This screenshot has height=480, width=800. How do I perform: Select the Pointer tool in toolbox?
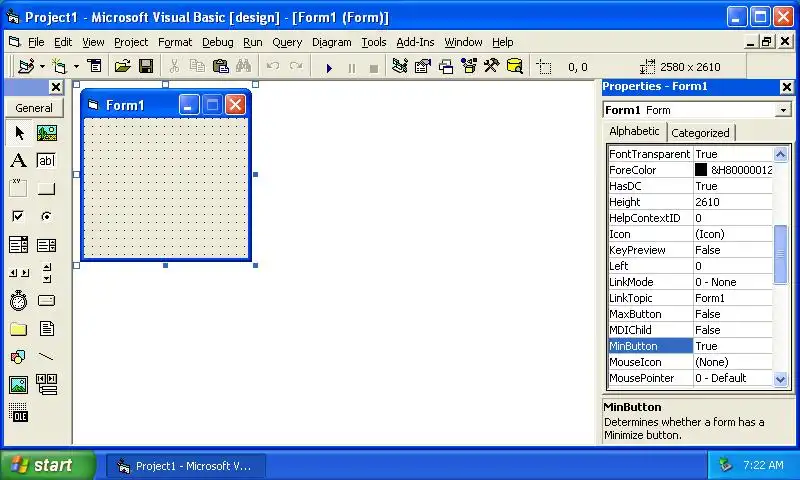click(x=19, y=133)
